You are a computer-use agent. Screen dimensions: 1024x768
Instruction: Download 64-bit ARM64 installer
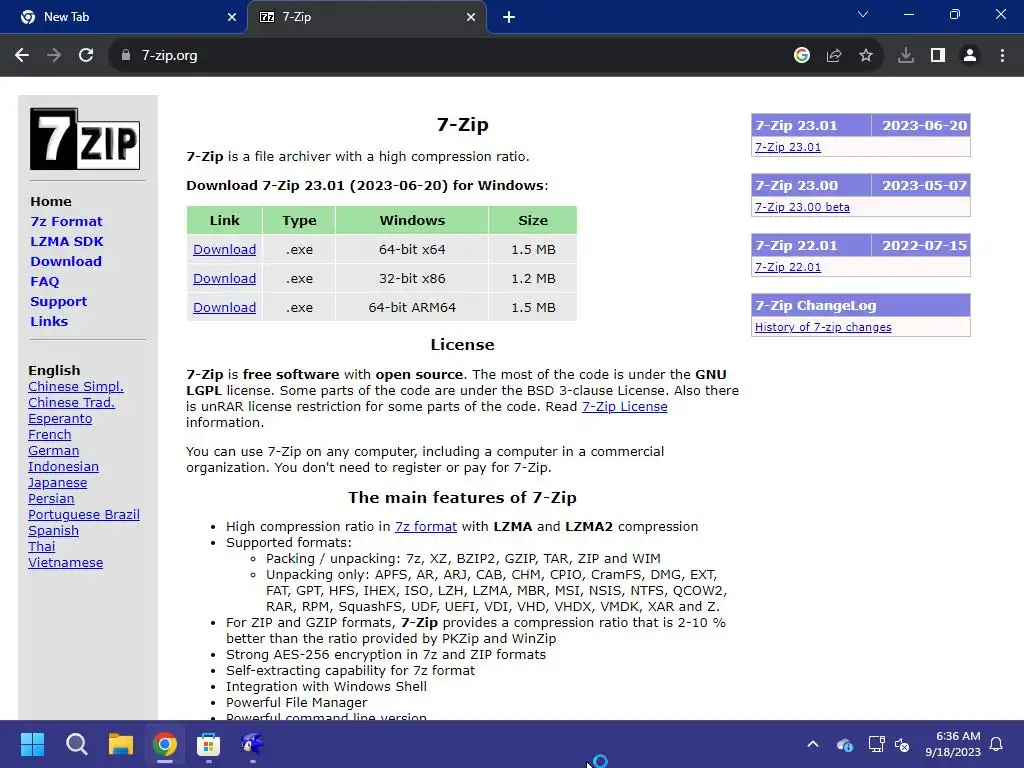coord(225,307)
